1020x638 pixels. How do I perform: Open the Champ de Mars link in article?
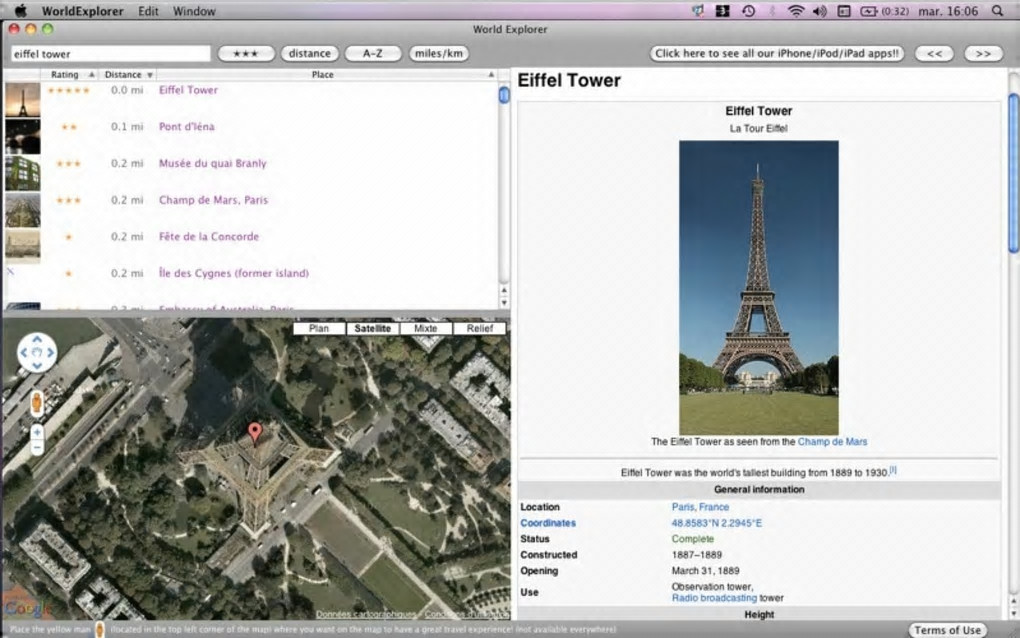(832, 441)
